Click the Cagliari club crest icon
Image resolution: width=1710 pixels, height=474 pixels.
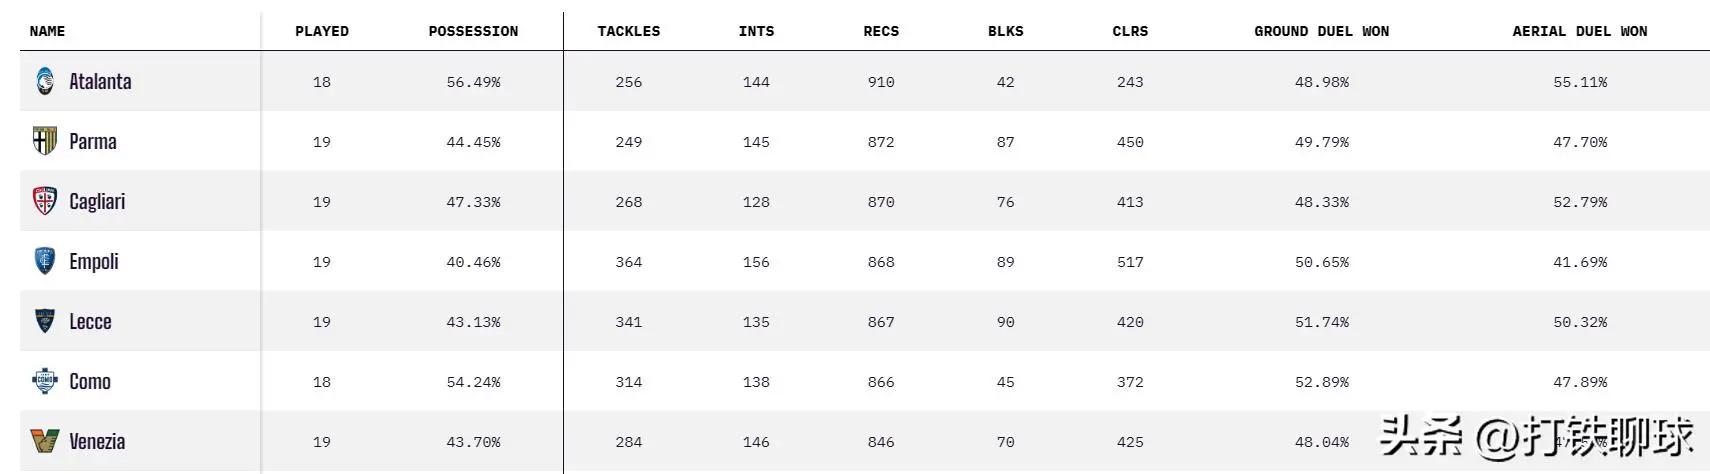(45, 201)
